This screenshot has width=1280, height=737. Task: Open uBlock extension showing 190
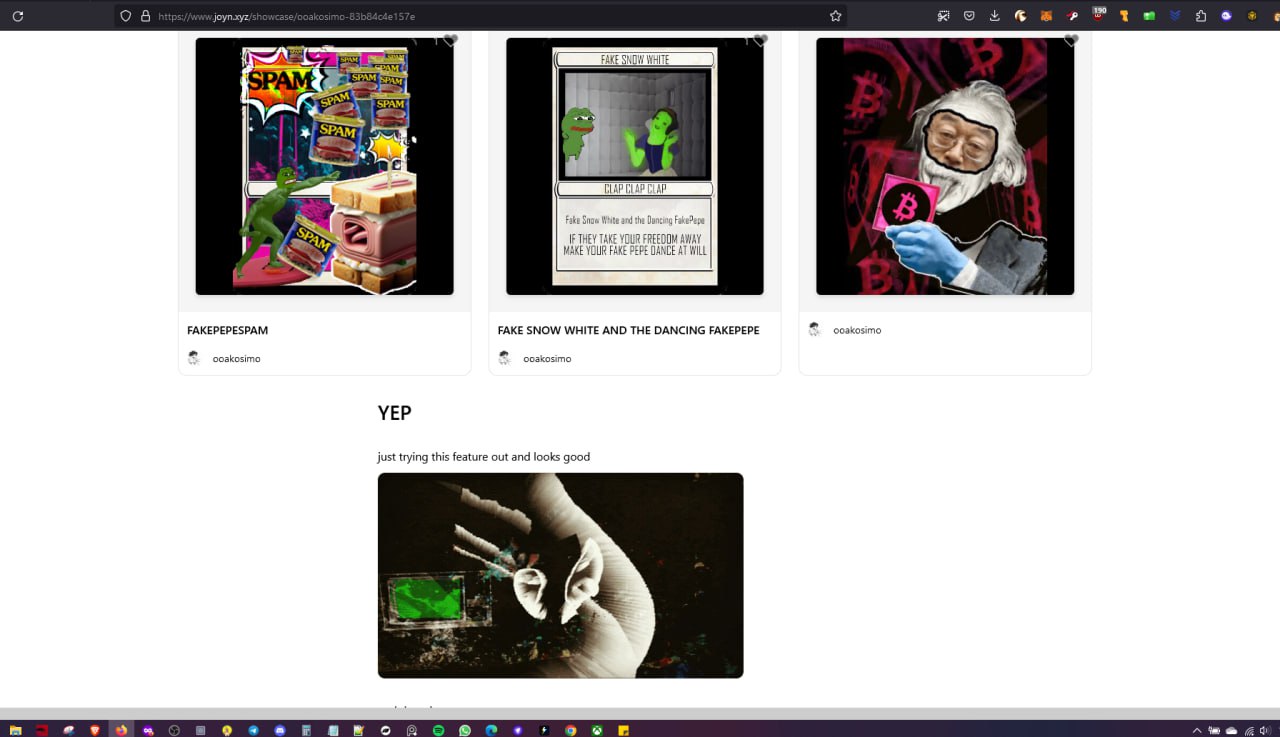click(x=1099, y=15)
